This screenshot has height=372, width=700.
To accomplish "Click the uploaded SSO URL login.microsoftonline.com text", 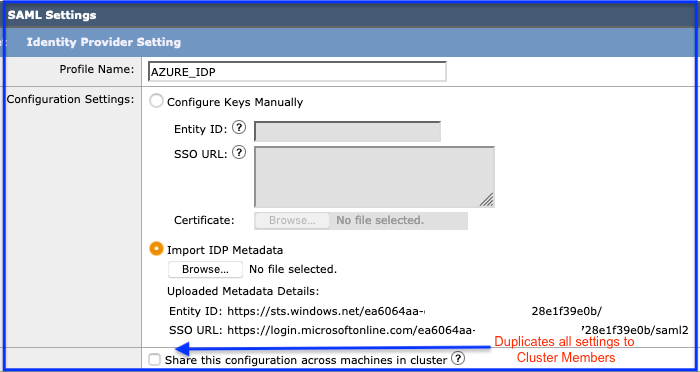I will pos(458,330).
